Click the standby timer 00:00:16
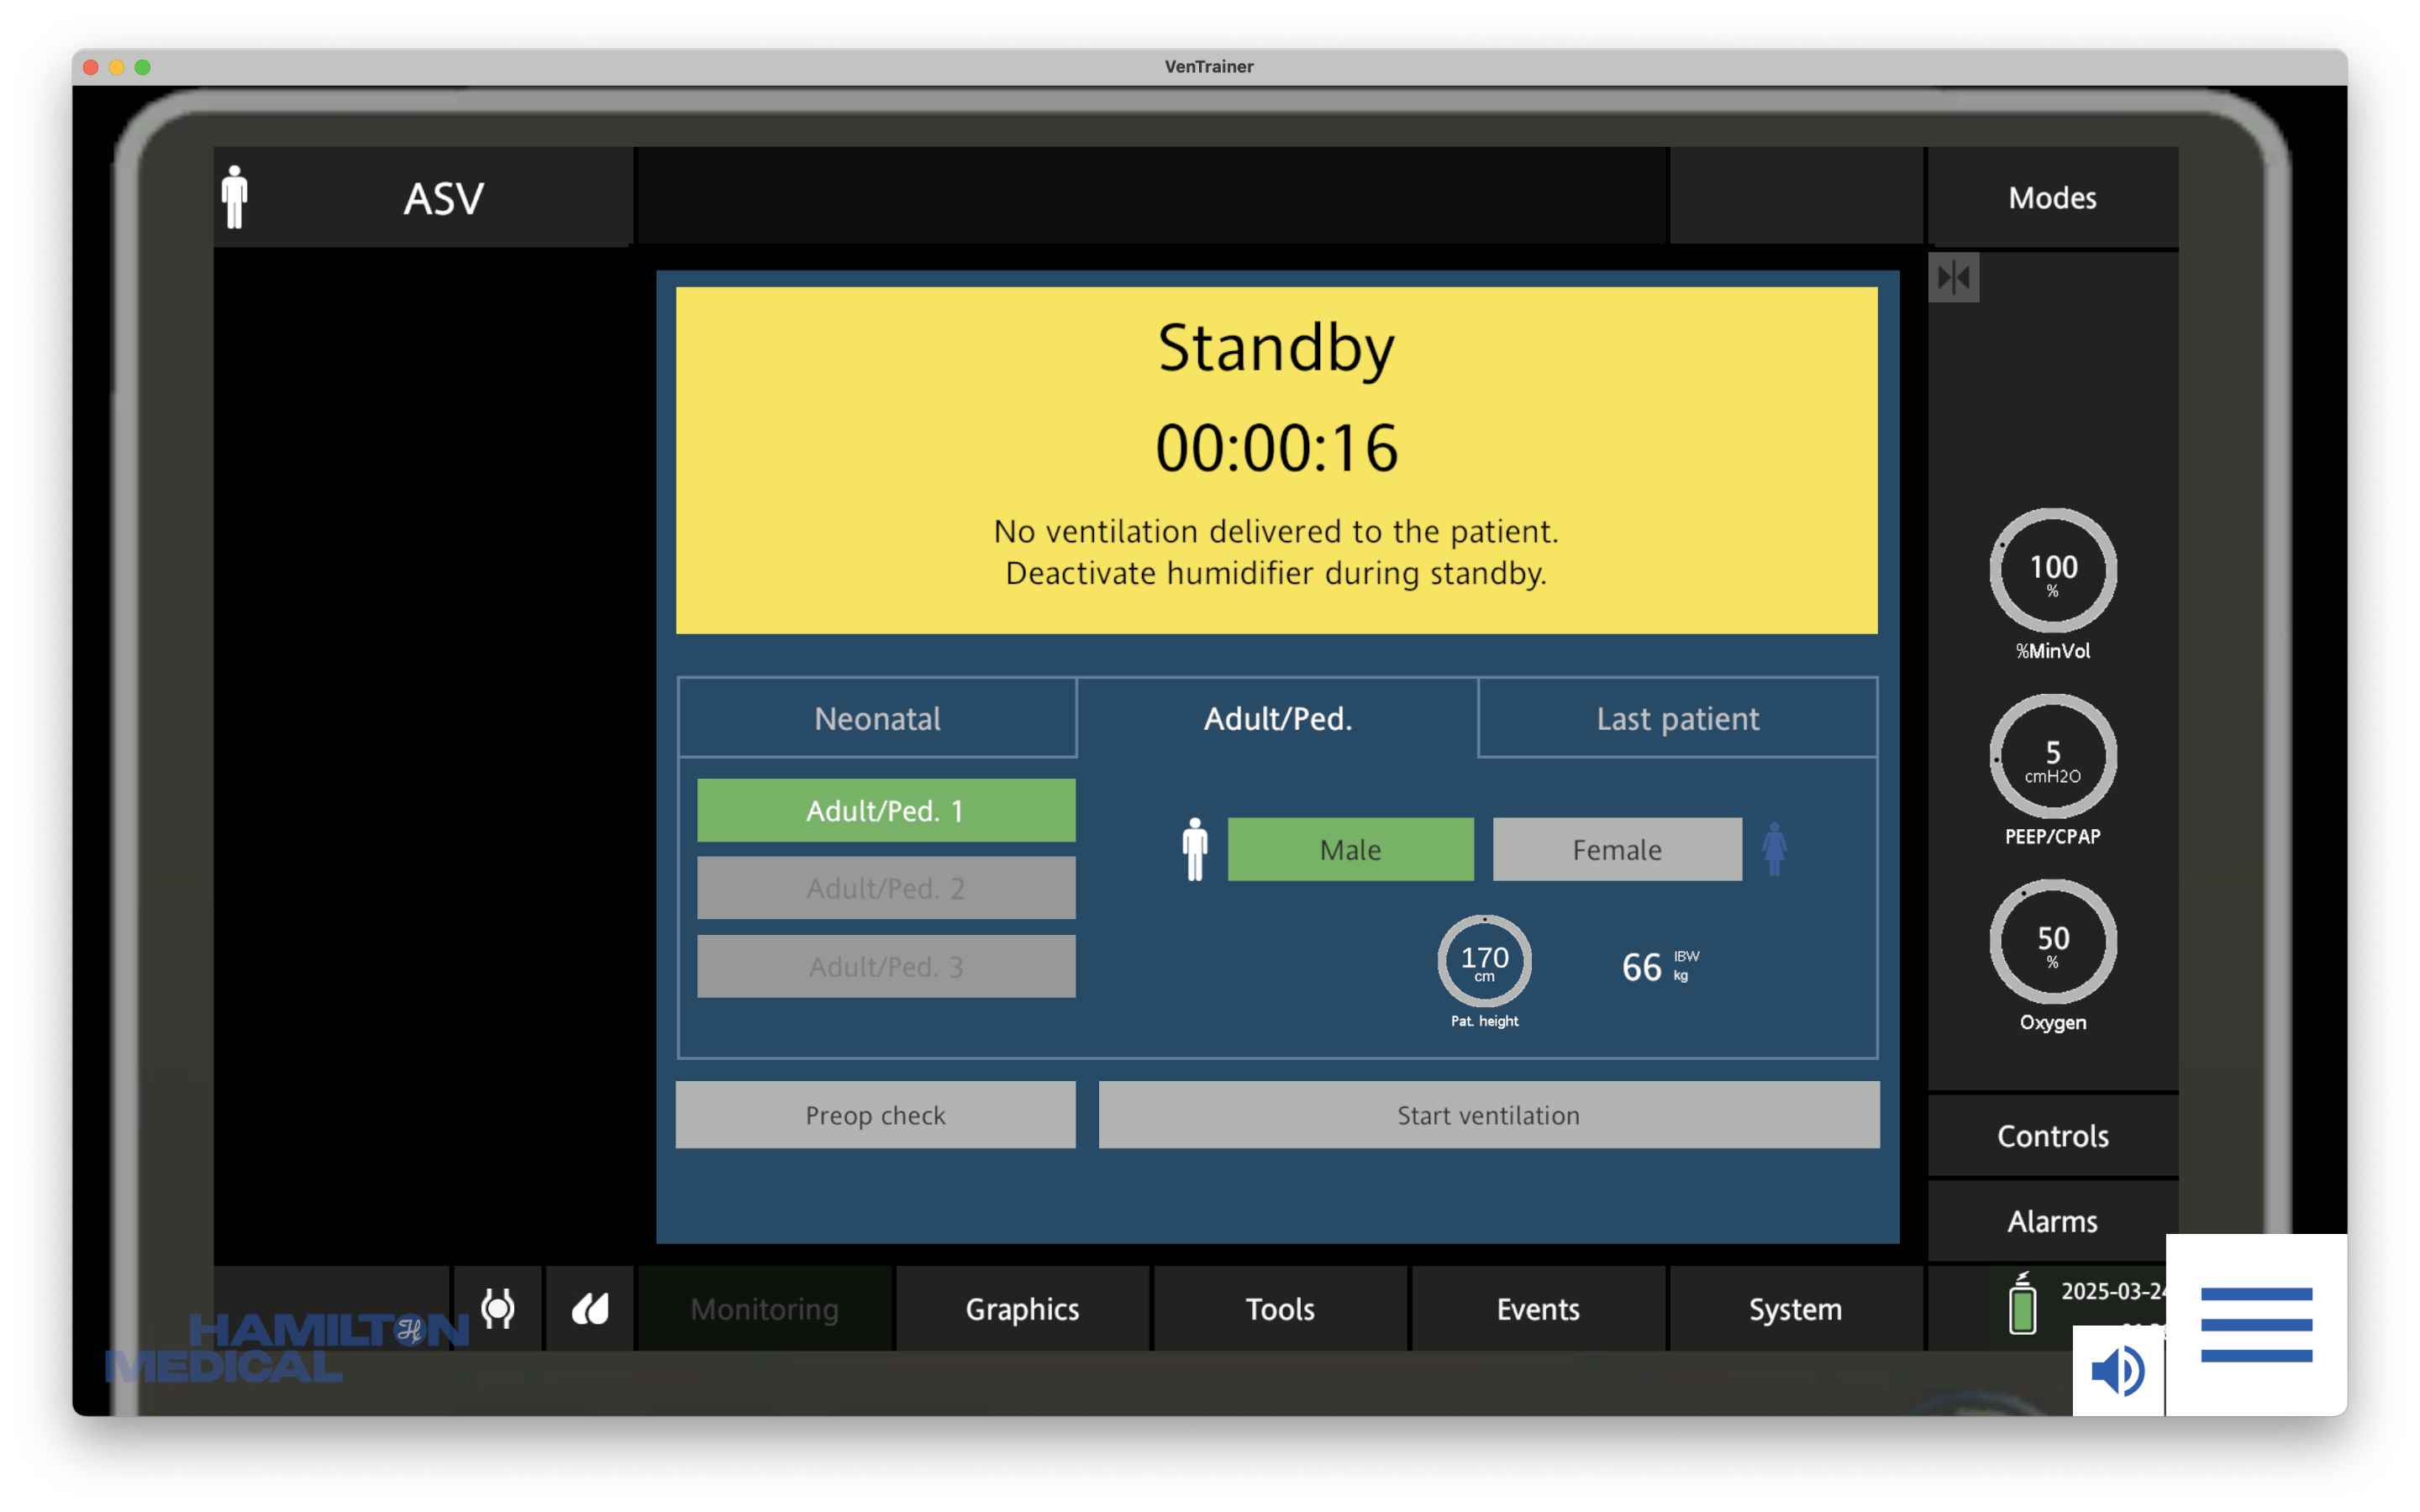Viewport: 2420px width, 1512px height. pos(1276,447)
